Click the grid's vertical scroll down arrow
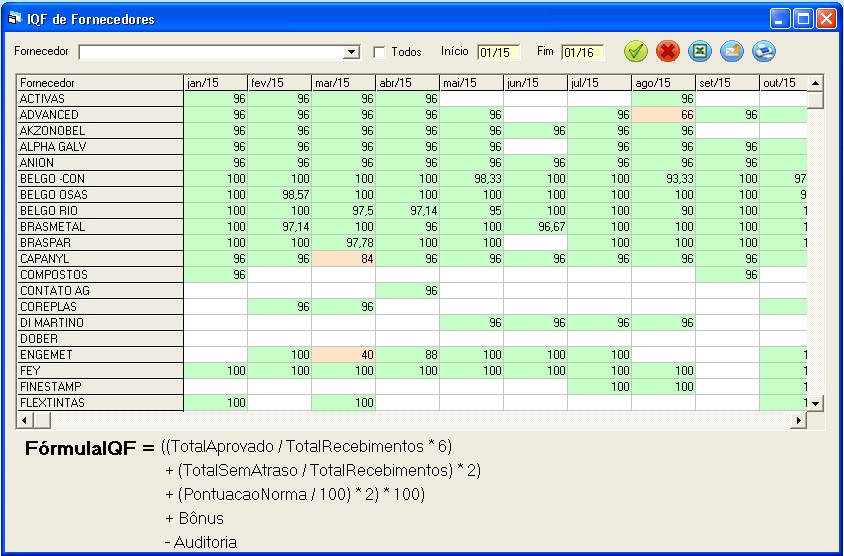 point(815,403)
